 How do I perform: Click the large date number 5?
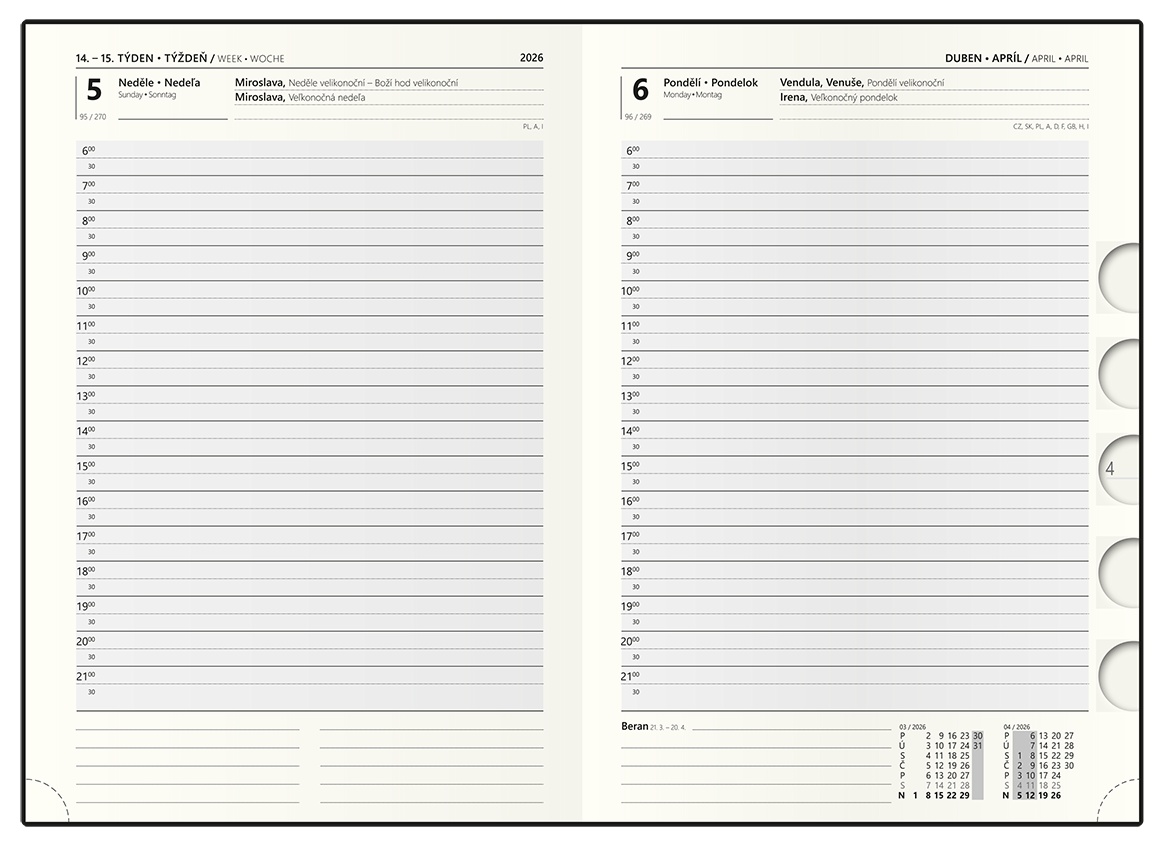94,91
